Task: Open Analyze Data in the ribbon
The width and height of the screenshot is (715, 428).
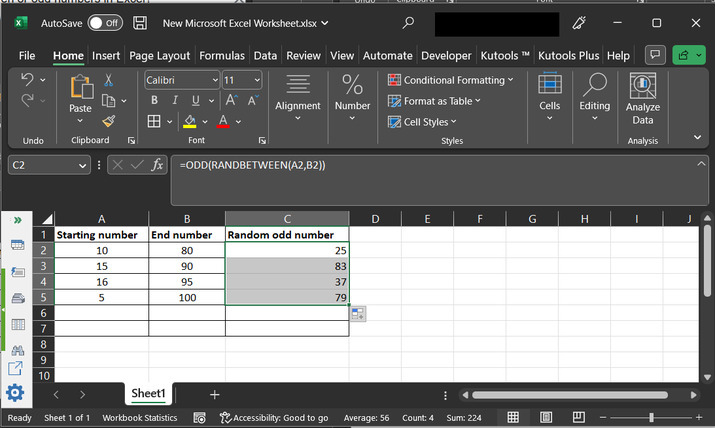Action: (x=642, y=99)
